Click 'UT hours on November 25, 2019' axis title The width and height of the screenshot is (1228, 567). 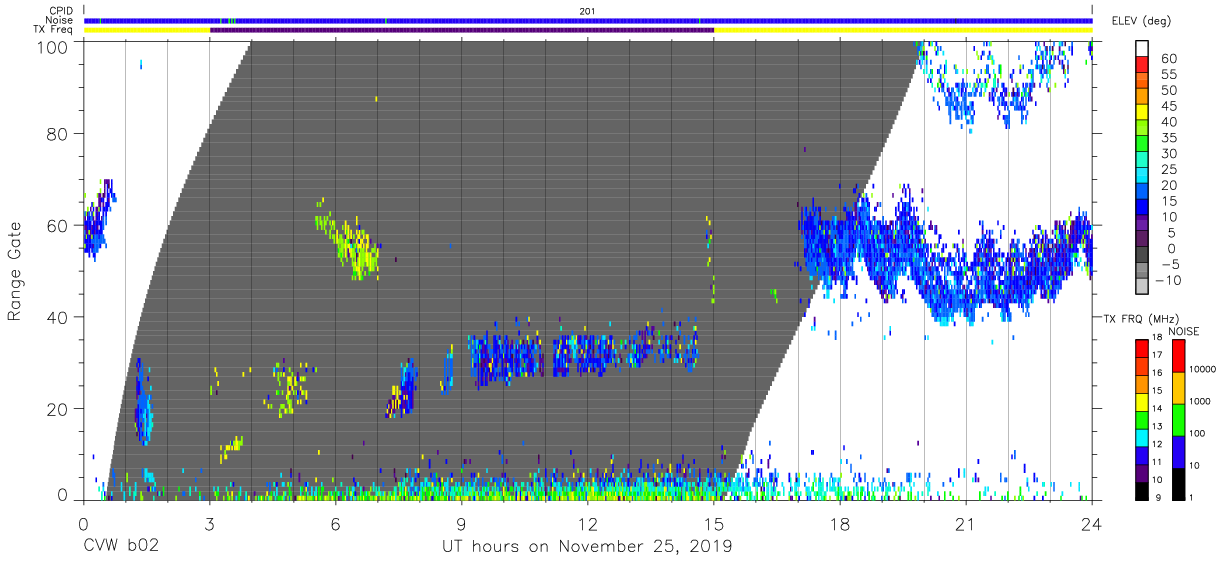(587, 547)
